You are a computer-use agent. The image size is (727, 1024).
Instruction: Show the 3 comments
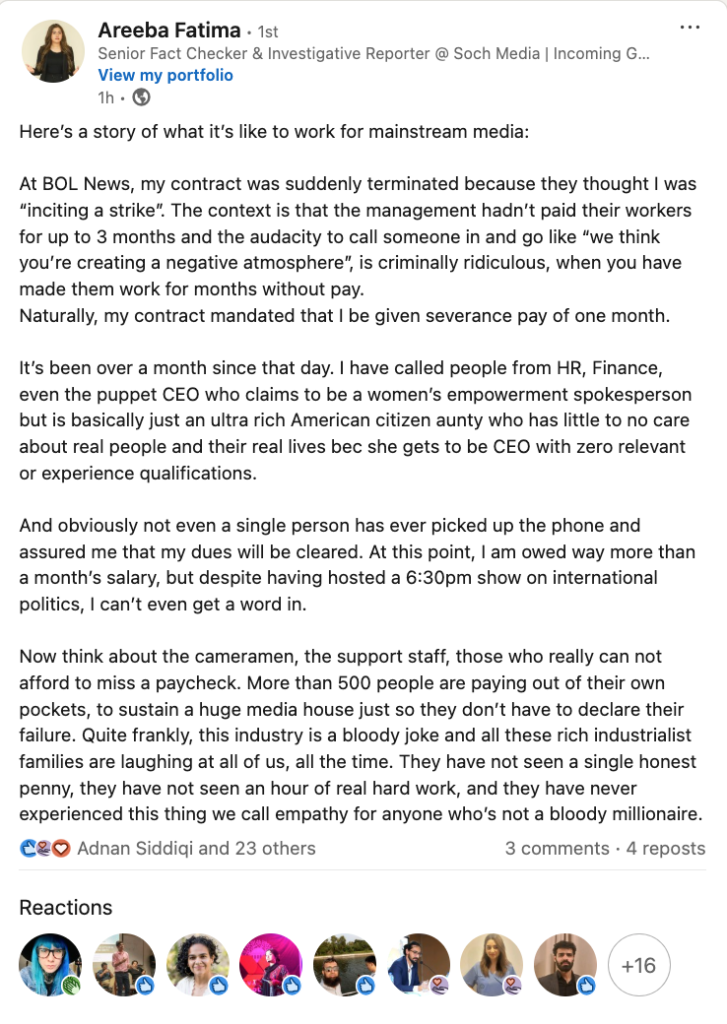[x=557, y=848]
